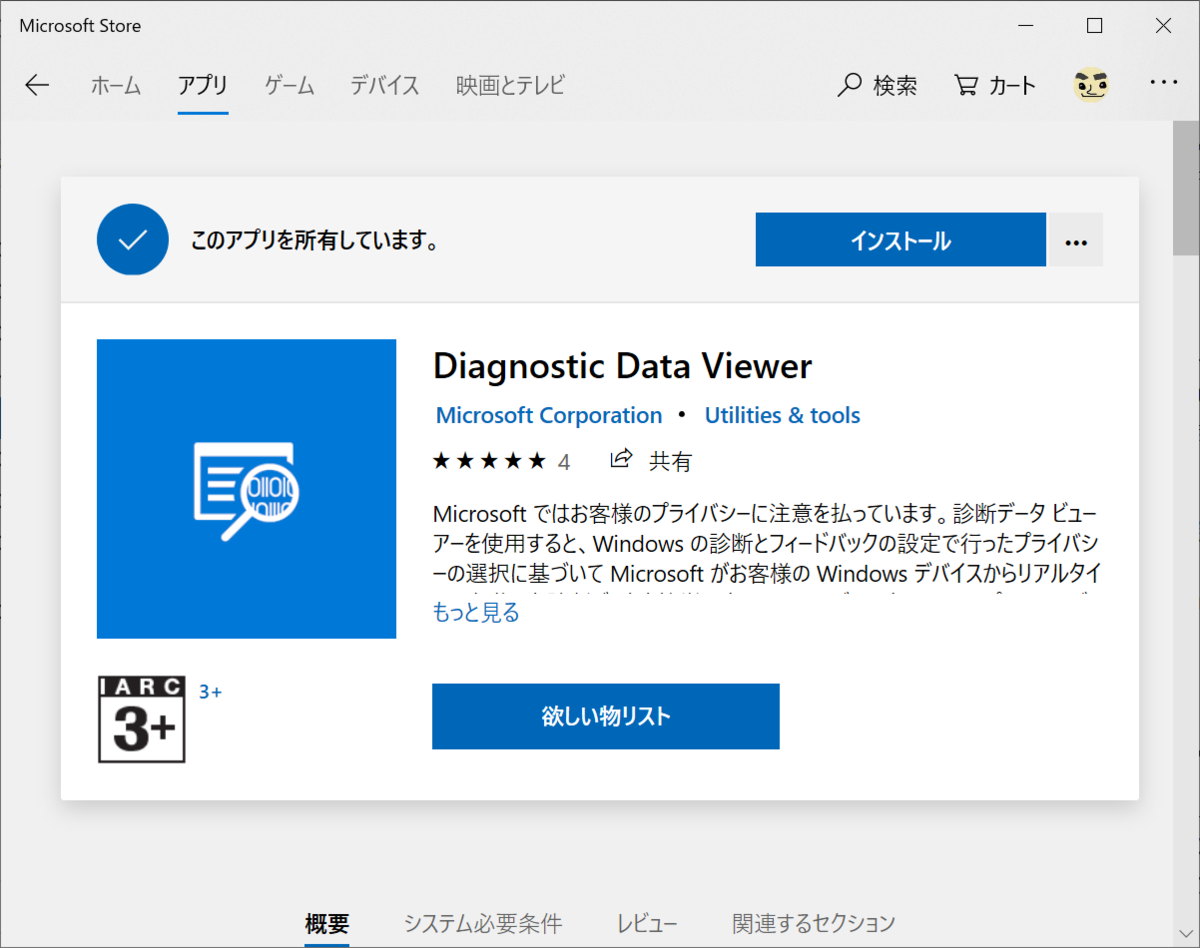Open the 映画とテレビ tab

510,86
